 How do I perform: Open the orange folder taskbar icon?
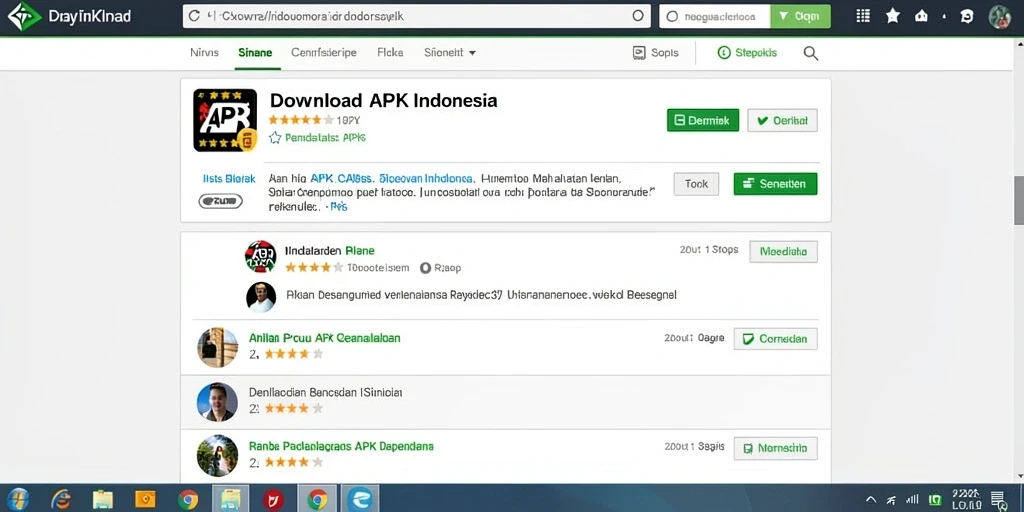pos(145,500)
